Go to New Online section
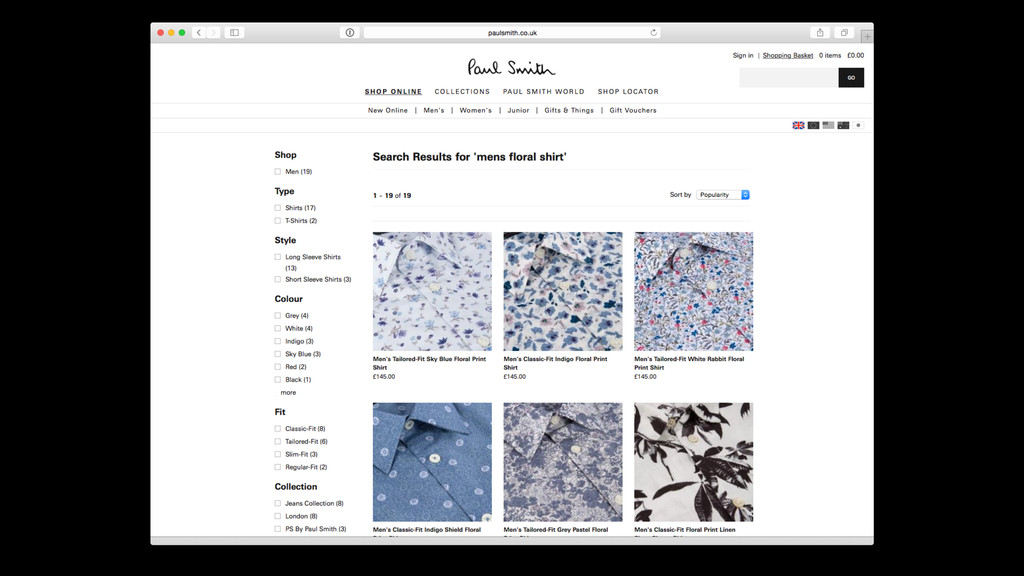 tap(387, 110)
